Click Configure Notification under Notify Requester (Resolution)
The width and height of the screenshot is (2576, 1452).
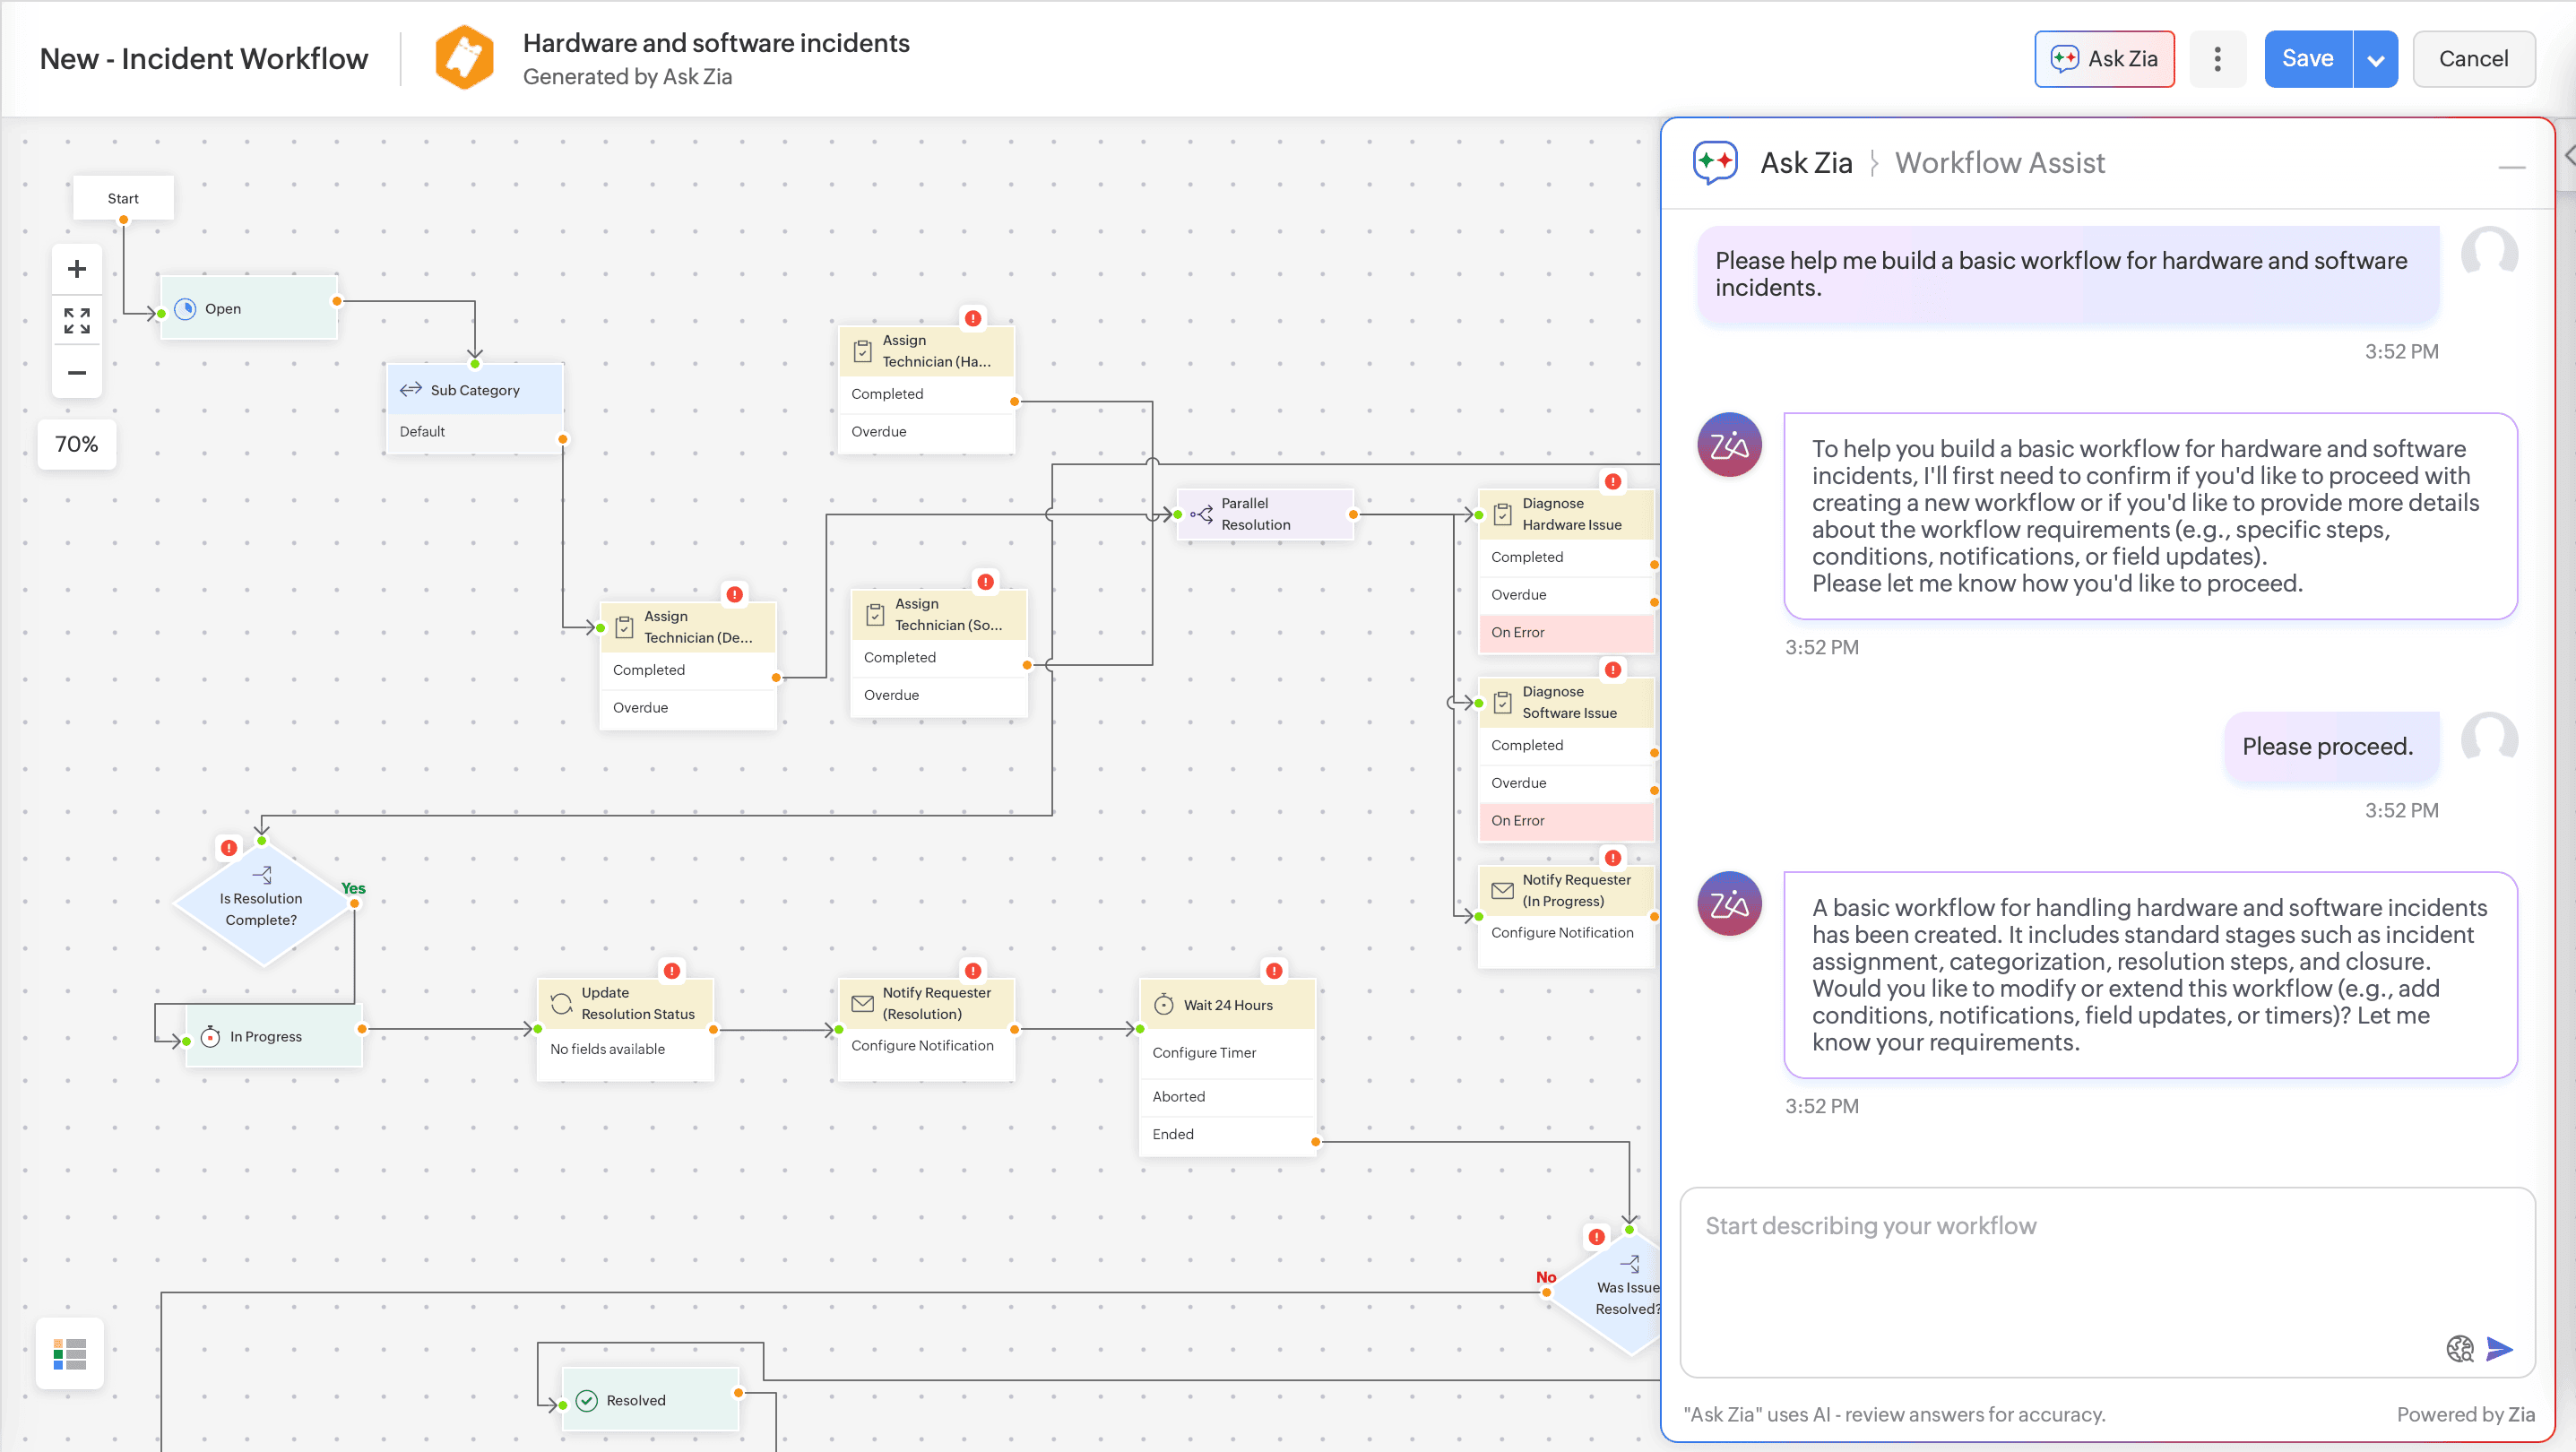click(922, 1045)
